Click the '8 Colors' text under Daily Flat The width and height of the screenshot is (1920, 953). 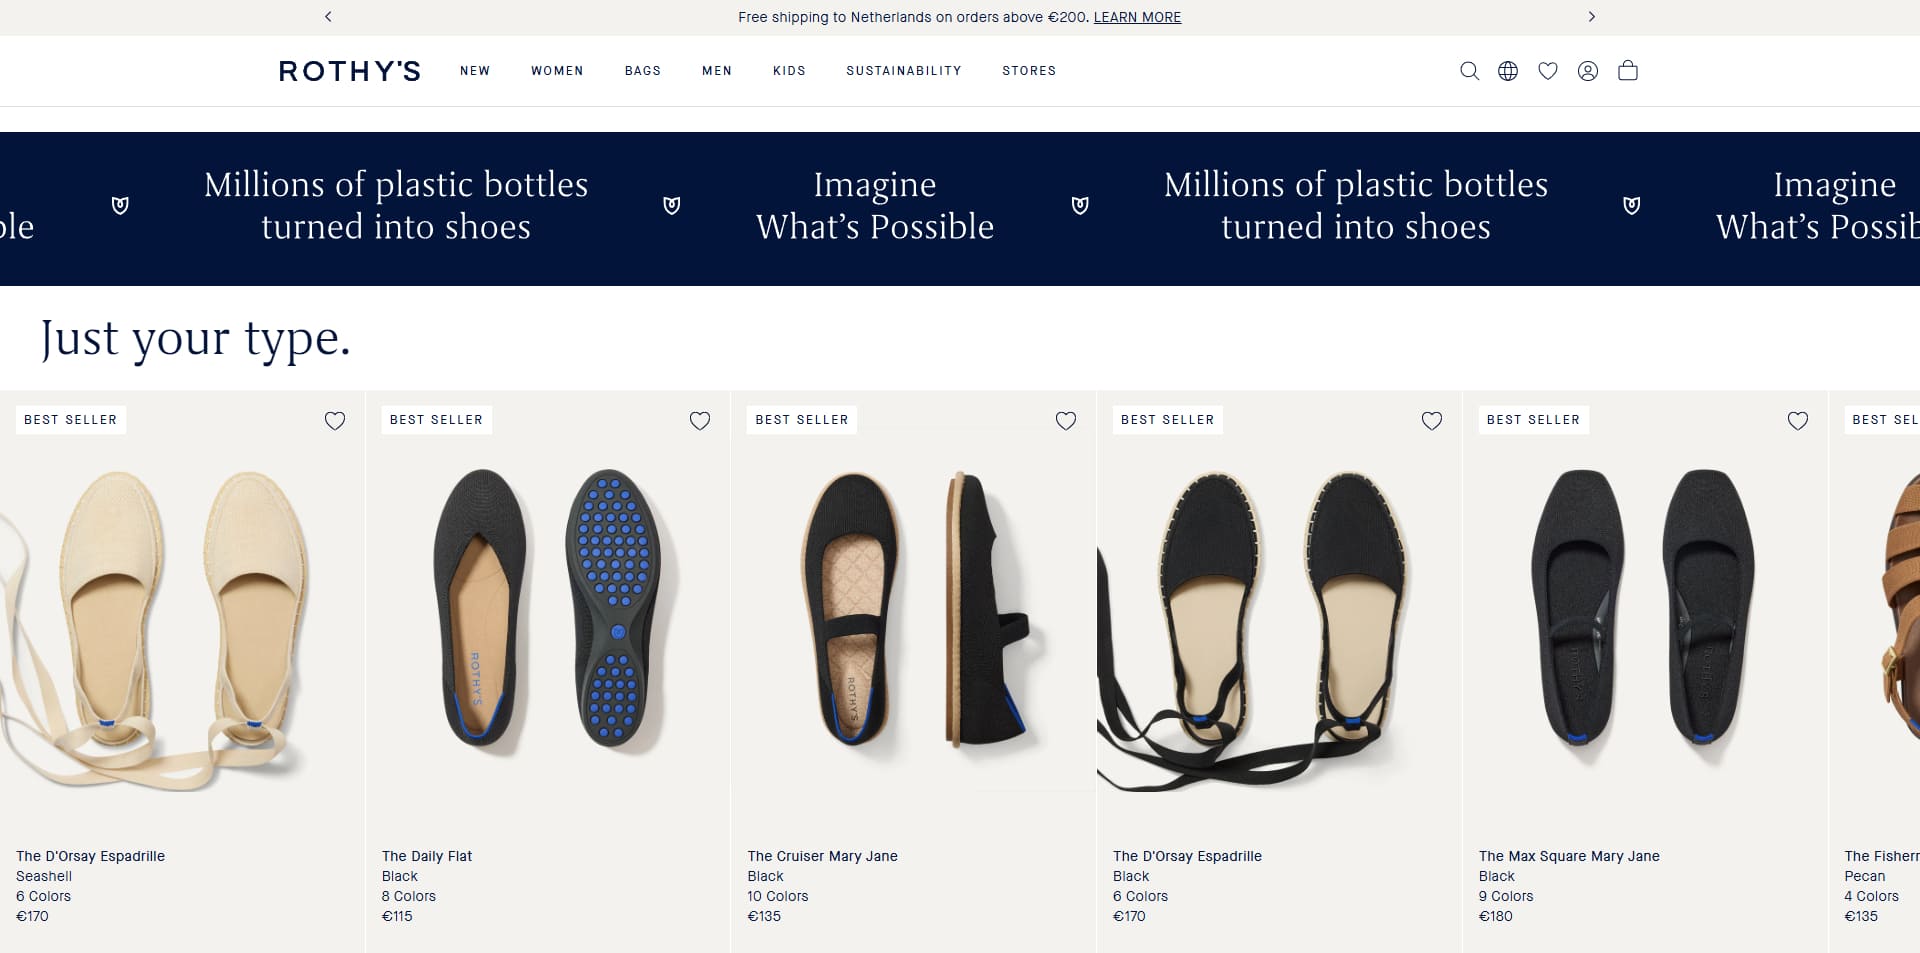[409, 896]
